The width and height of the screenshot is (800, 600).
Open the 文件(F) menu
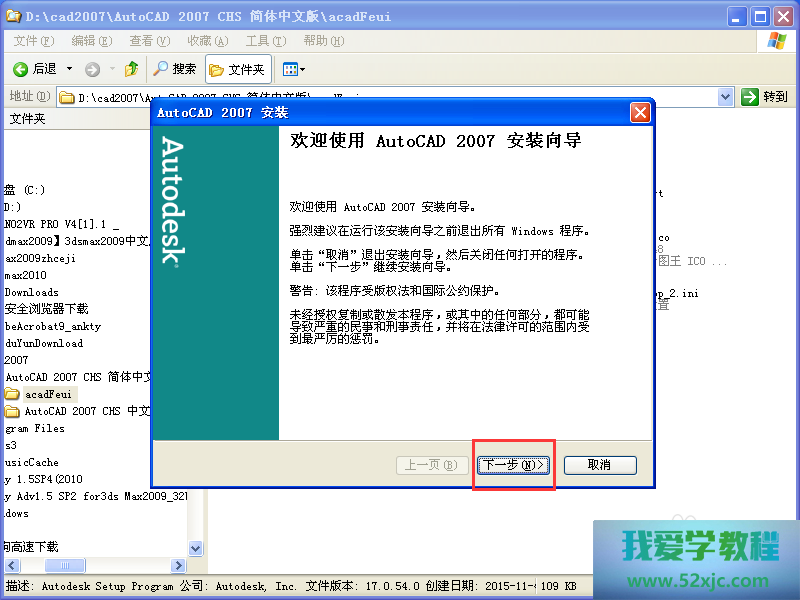coord(33,41)
